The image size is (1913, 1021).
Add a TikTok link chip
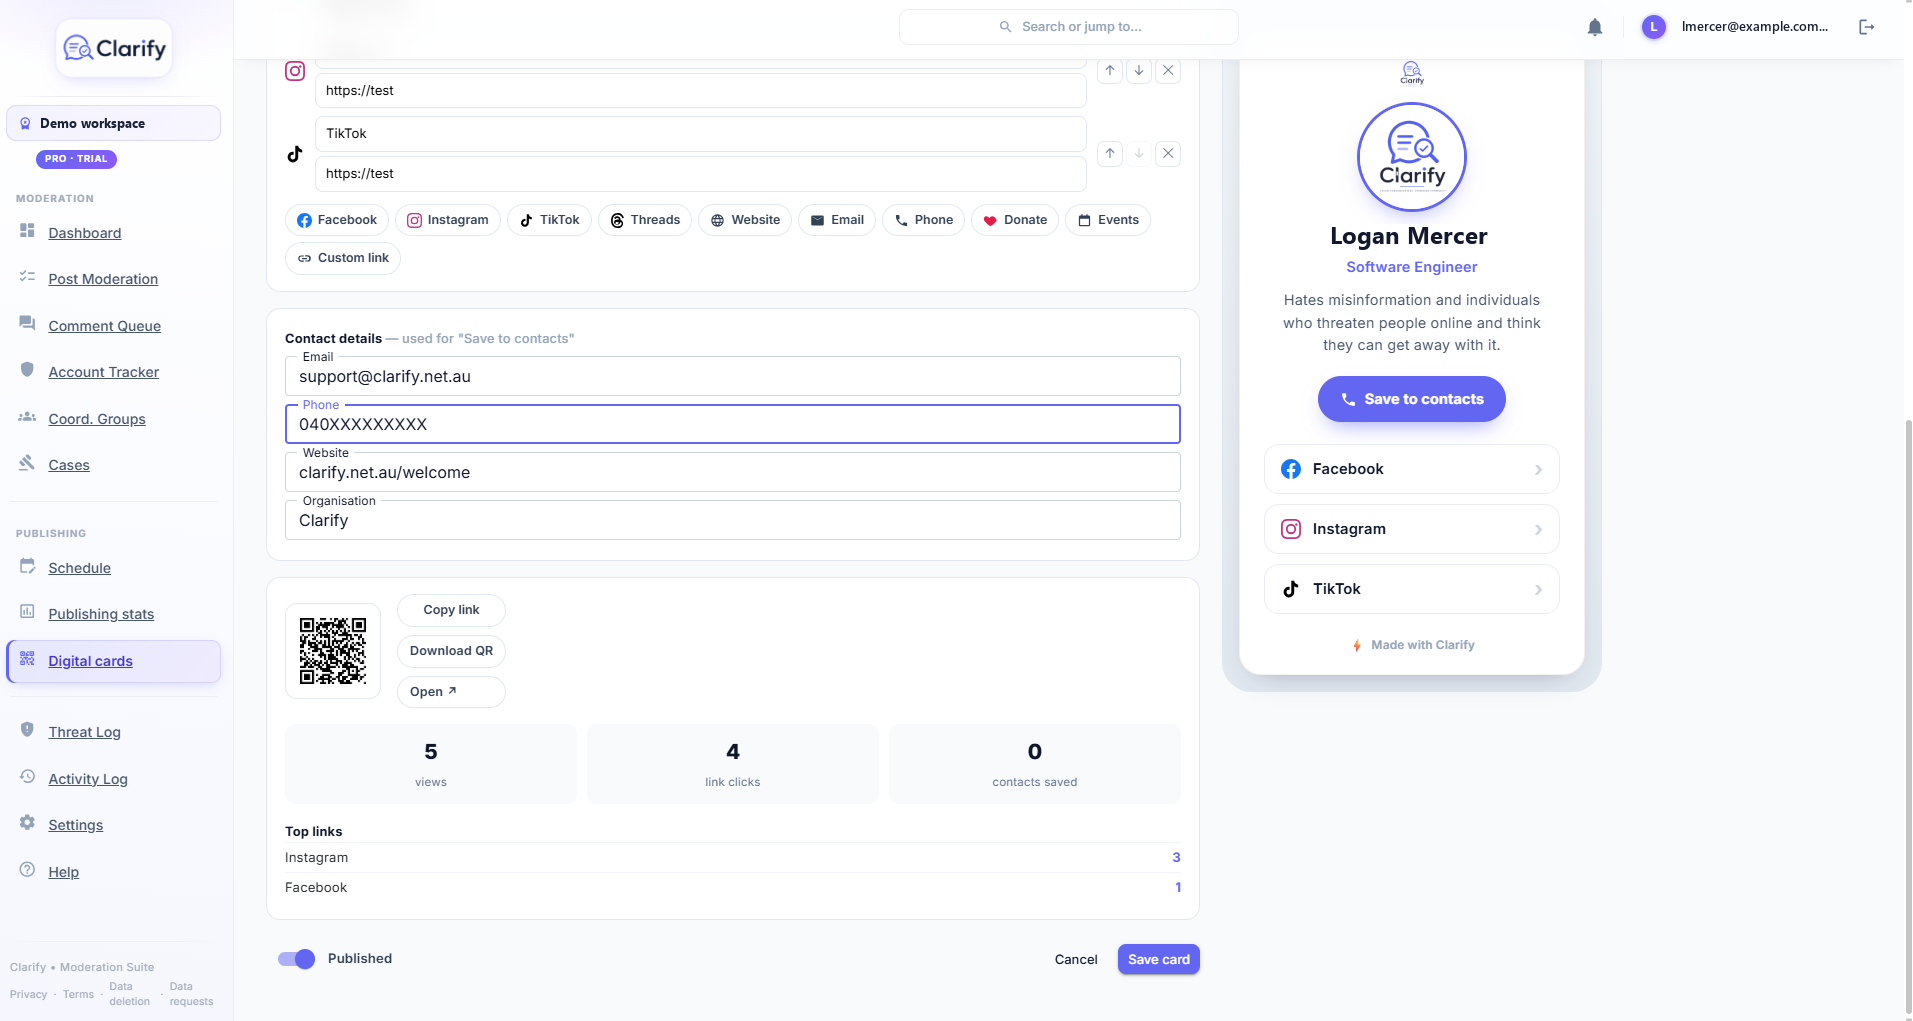click(x=550, y=220)
